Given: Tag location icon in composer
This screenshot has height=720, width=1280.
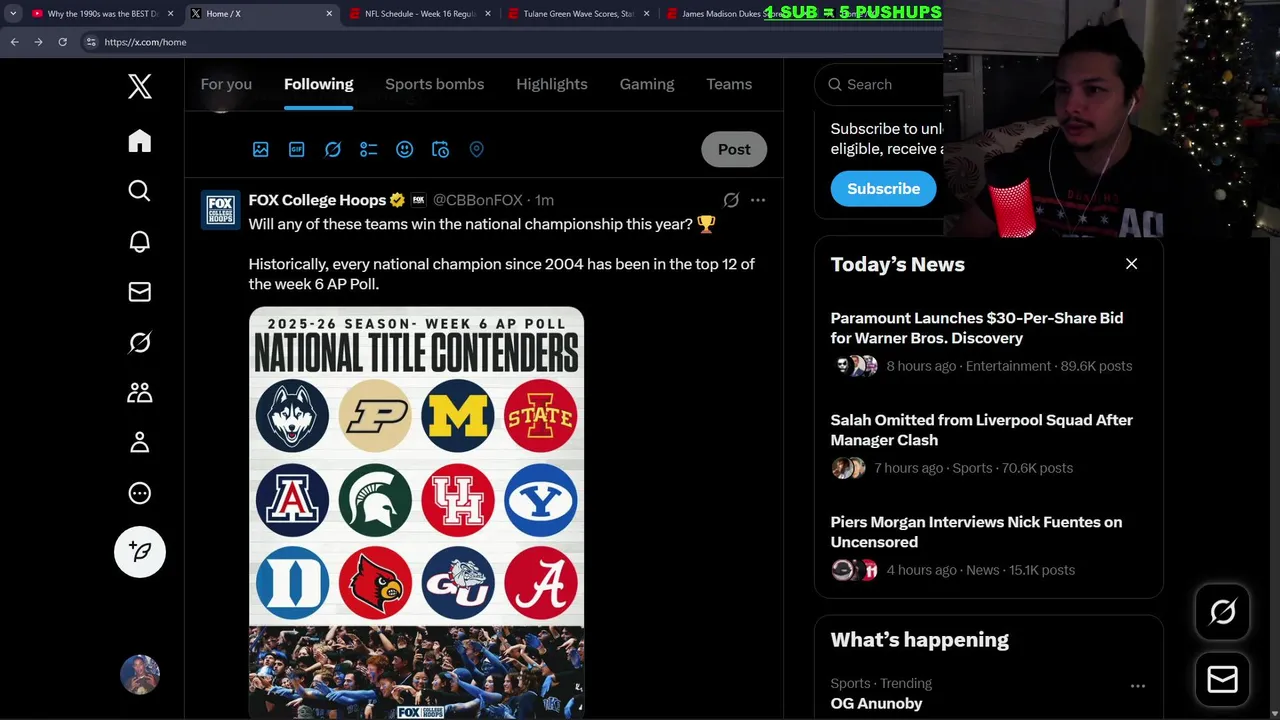Looking at the screenshot, I should 477,149.
